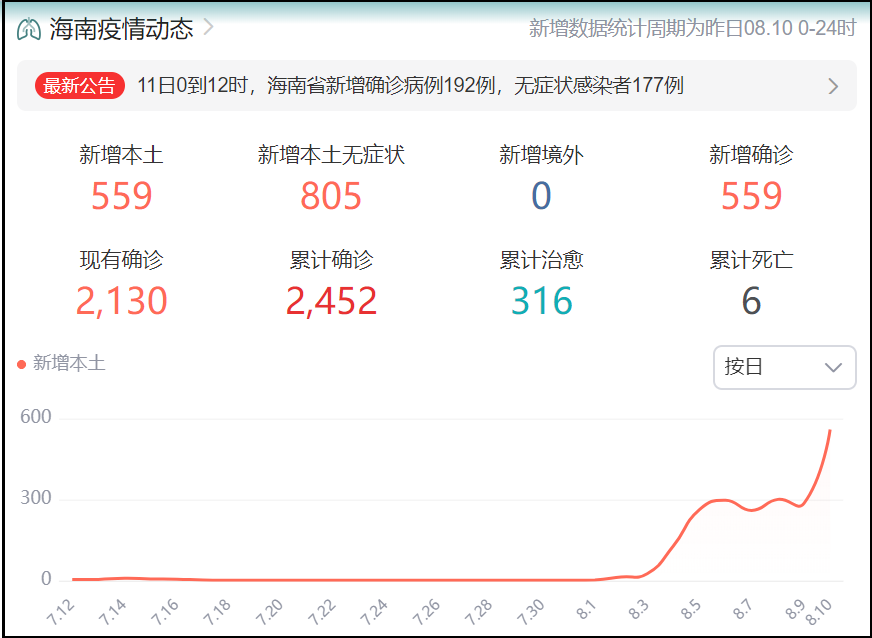This screenshot has height=638, width=872.
Task: Open the announcement about 192 new confirmed cases
Action: click(x=410, y=86)
